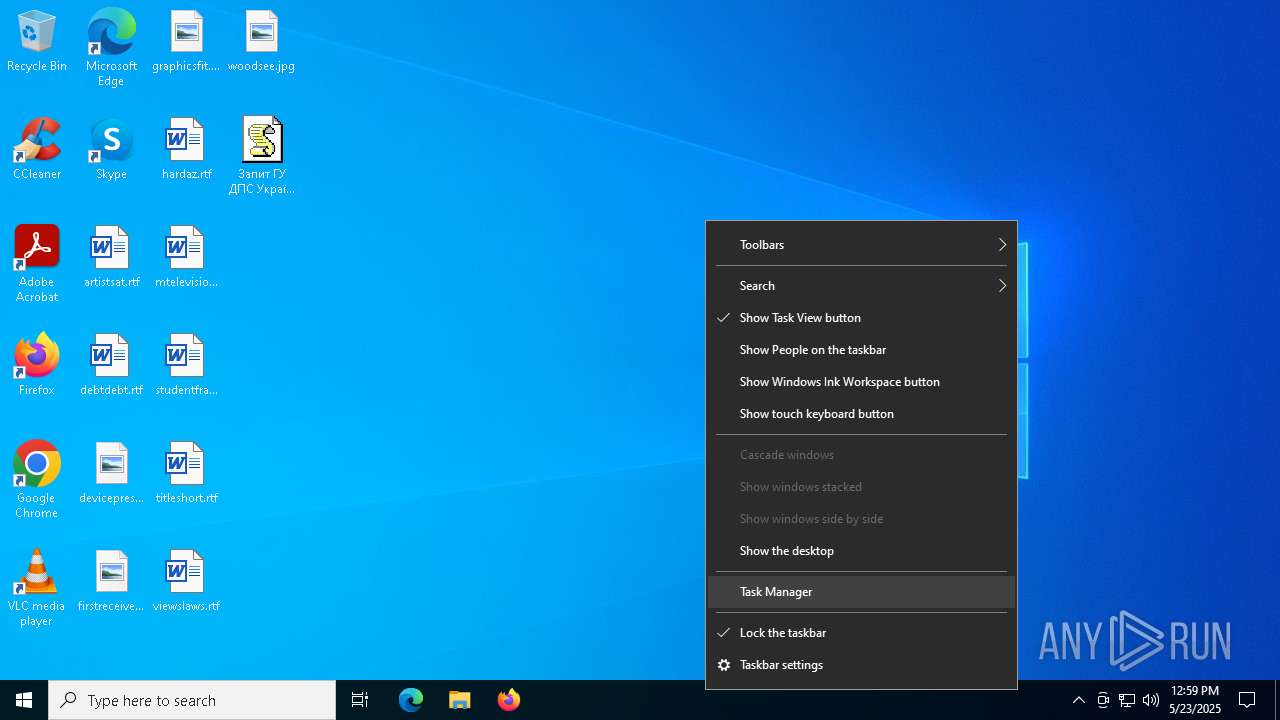The image size is (1280, 720).
Task: Click the Meet Now tray icon
Action: (1103, 700)
